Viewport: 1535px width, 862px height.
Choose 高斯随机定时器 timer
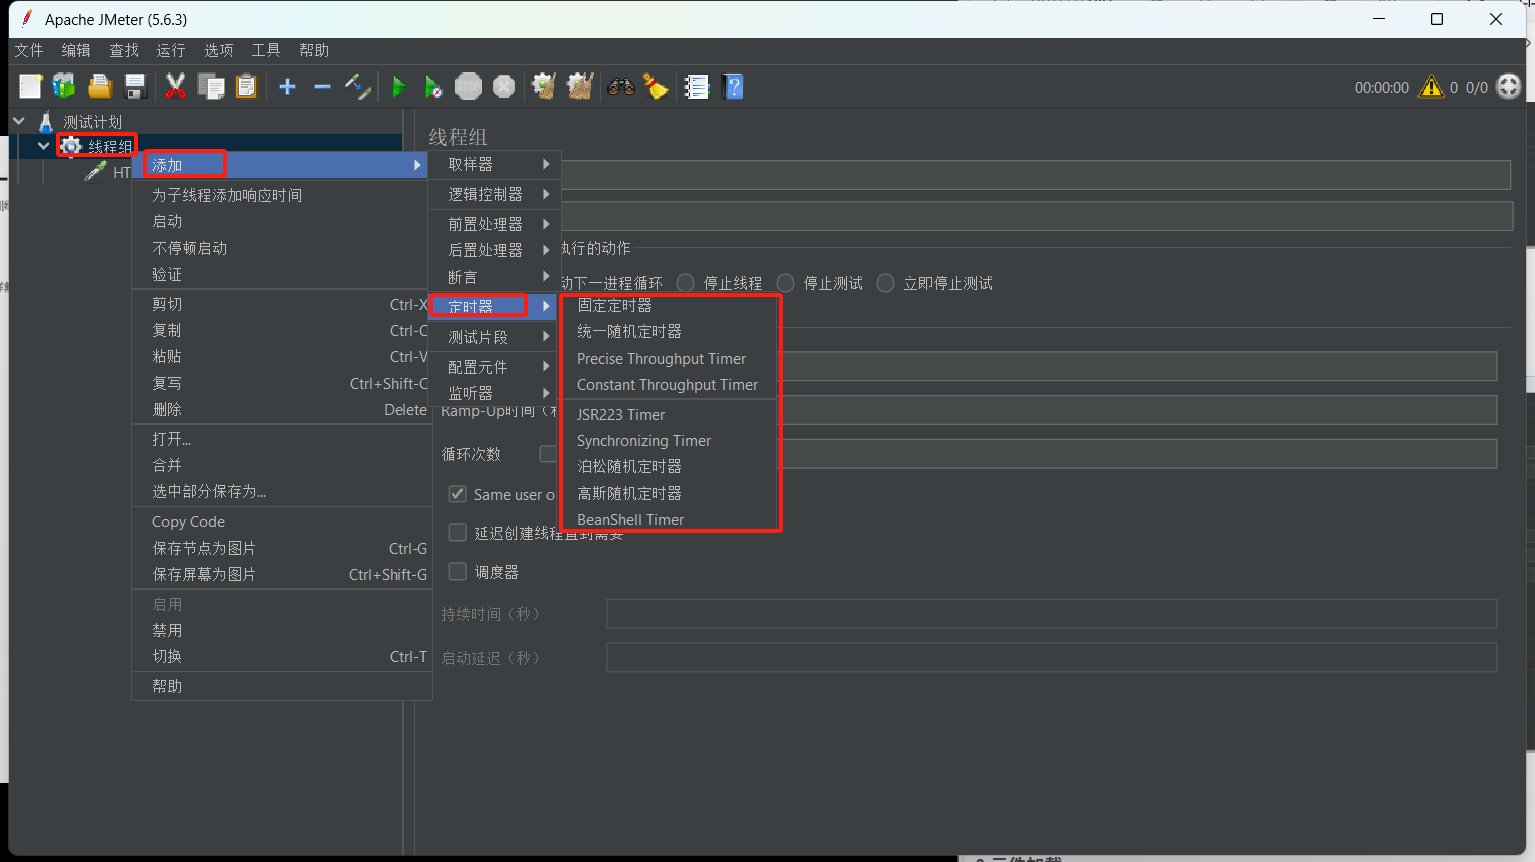pos(669,493)
